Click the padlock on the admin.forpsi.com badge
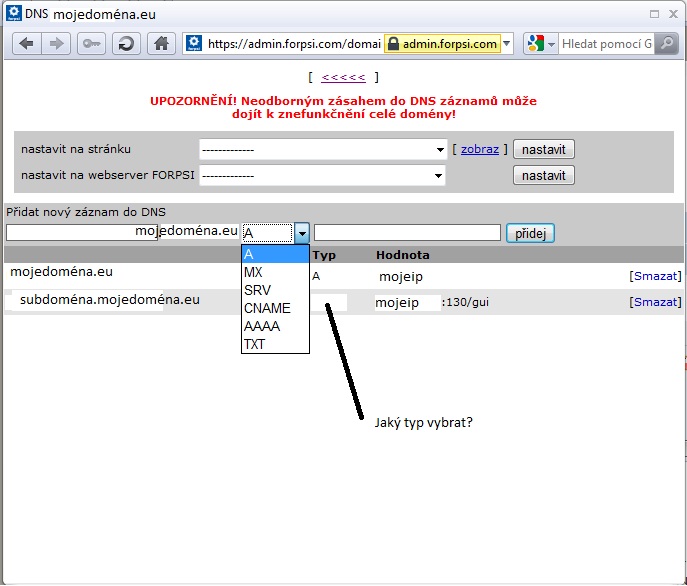The height and width of the screenshot is (586, 687). click(x=393, y=44)
